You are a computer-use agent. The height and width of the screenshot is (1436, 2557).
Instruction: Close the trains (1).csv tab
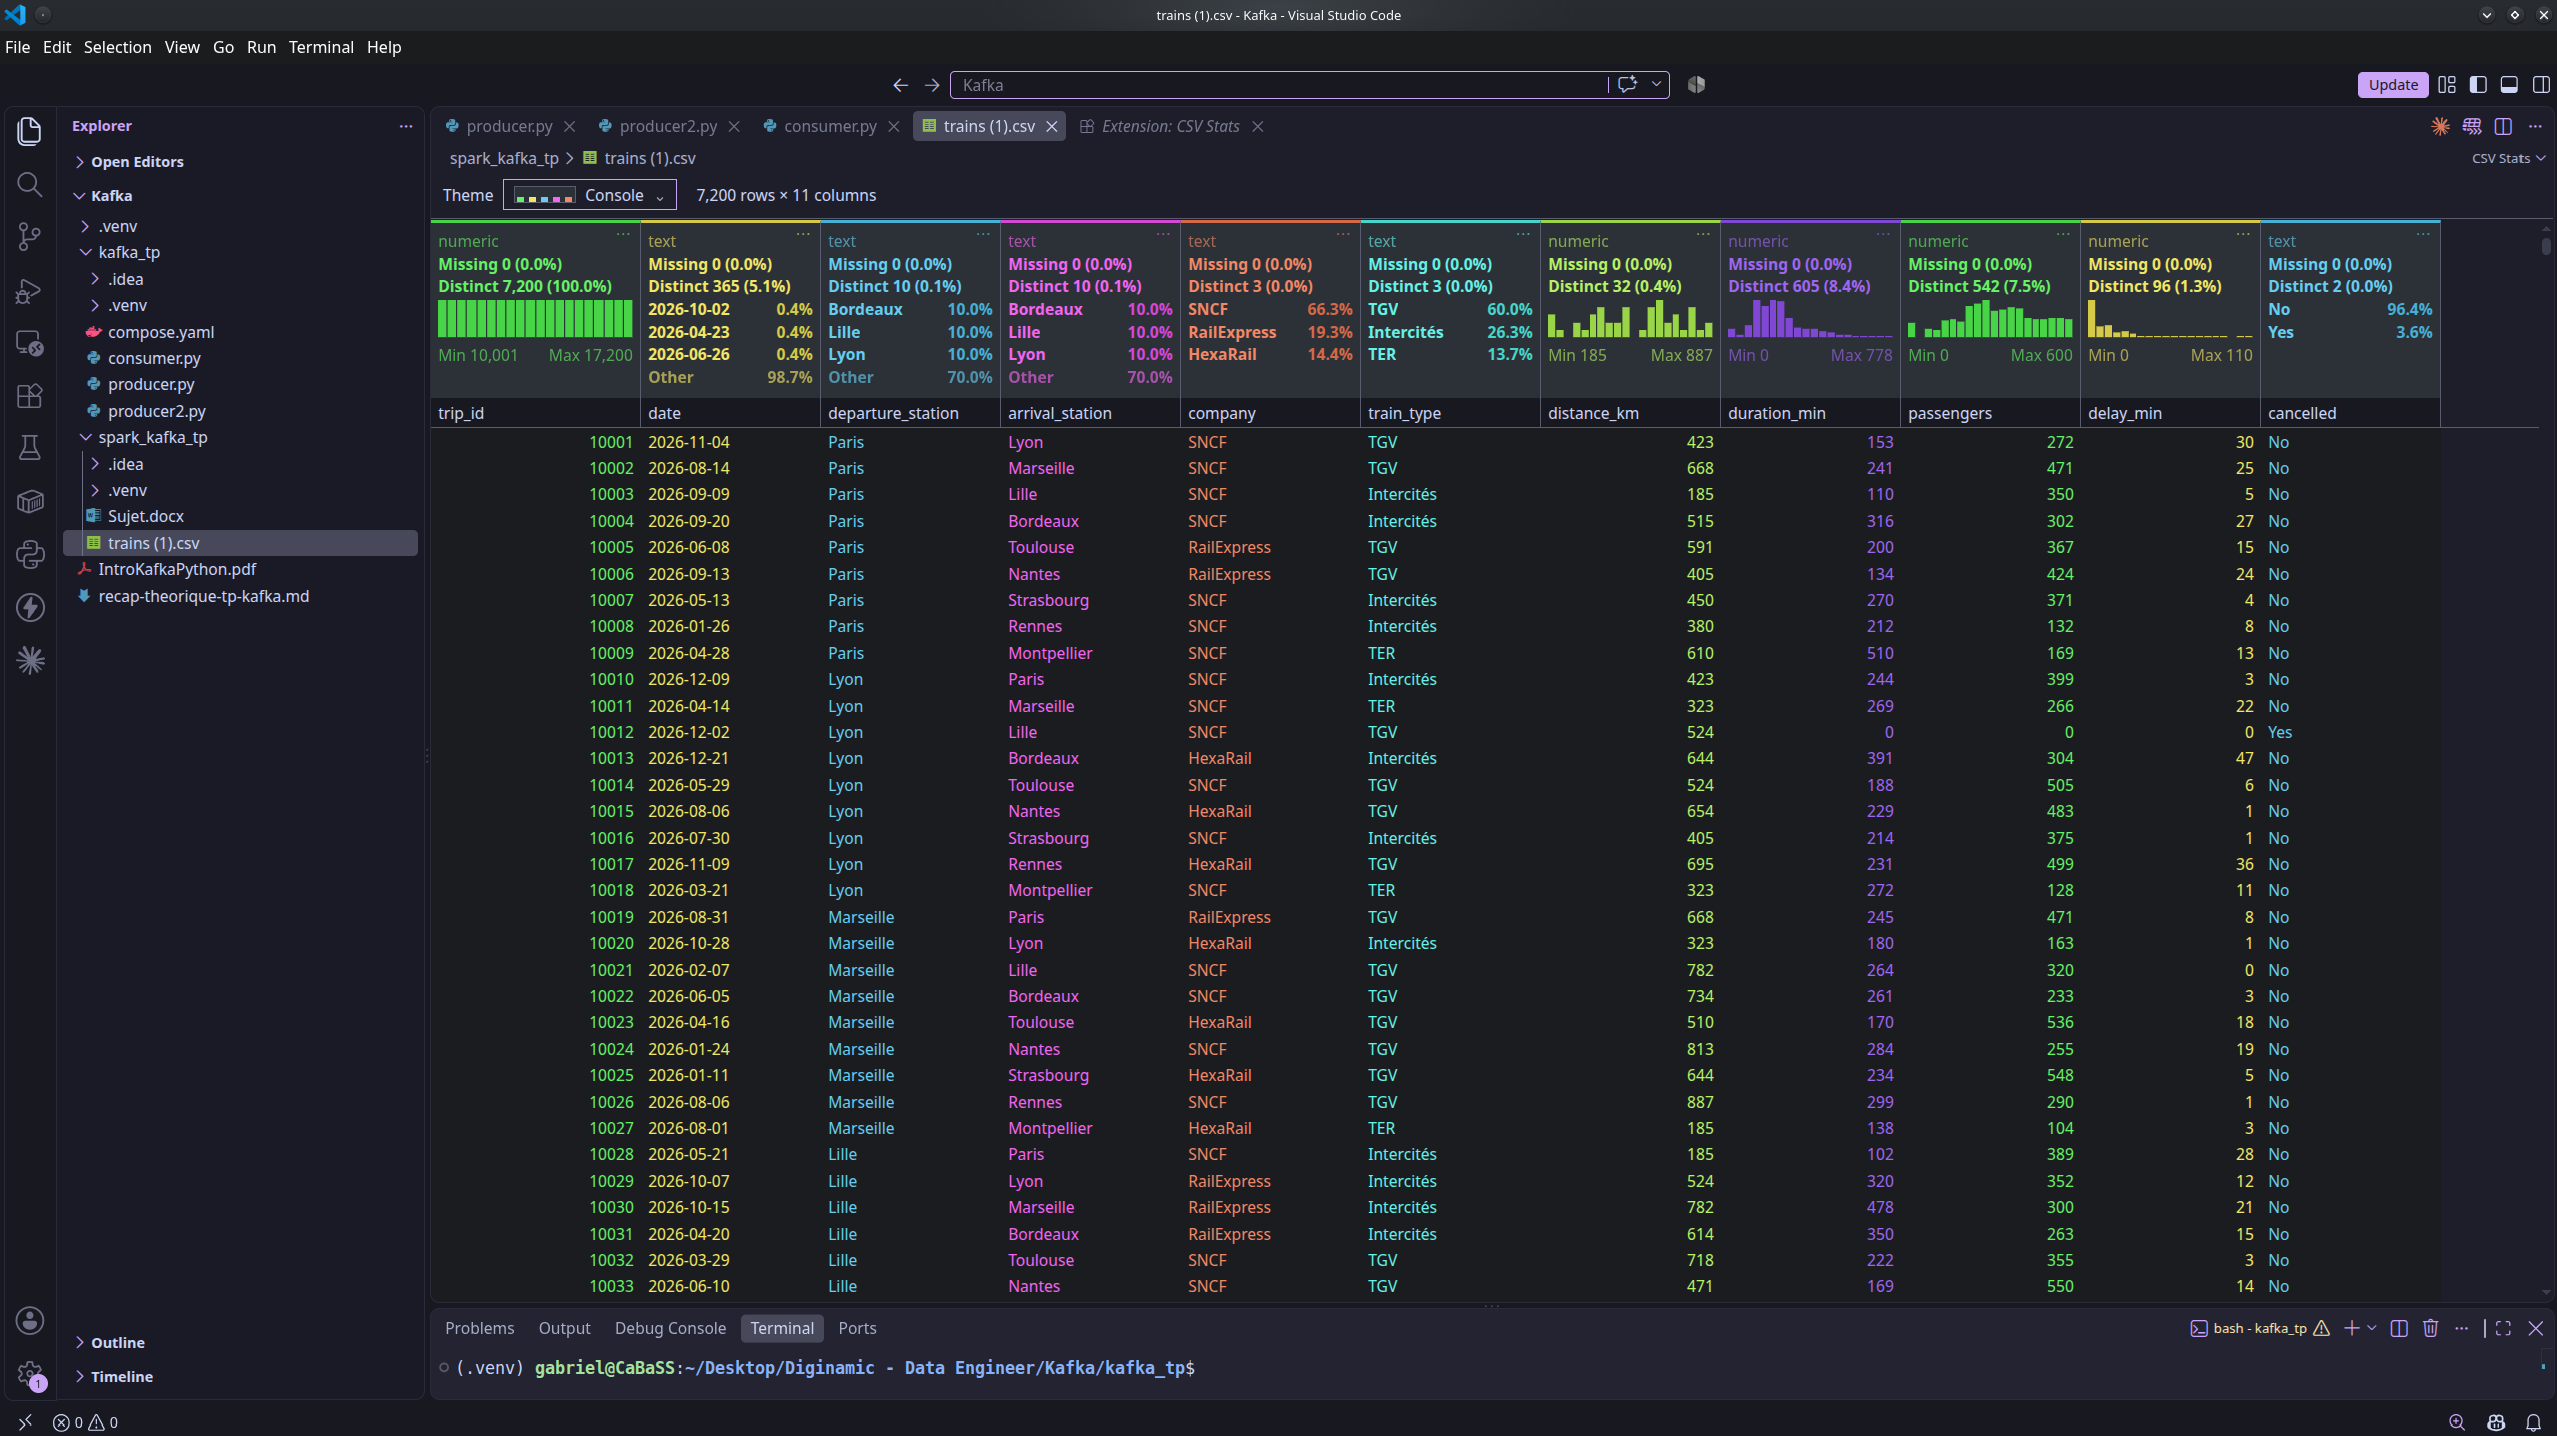click(x=1052, y=126)
